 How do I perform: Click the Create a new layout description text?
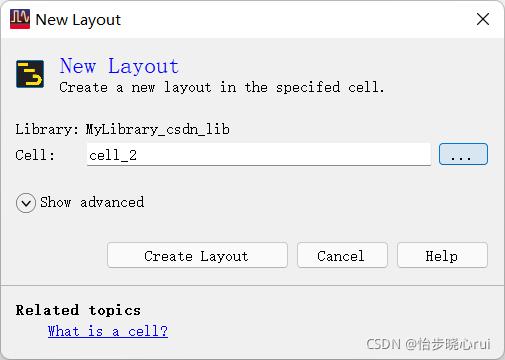point(222,87)
